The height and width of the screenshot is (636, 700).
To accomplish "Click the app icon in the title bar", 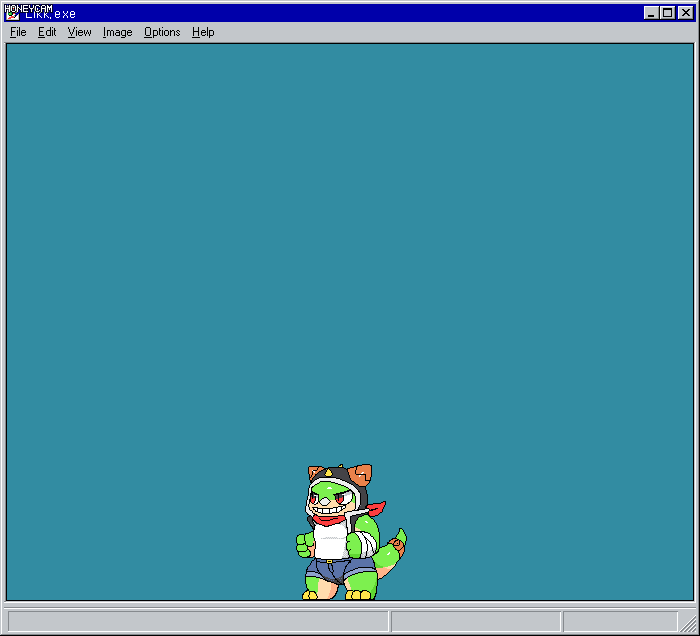I will (12, 13).
